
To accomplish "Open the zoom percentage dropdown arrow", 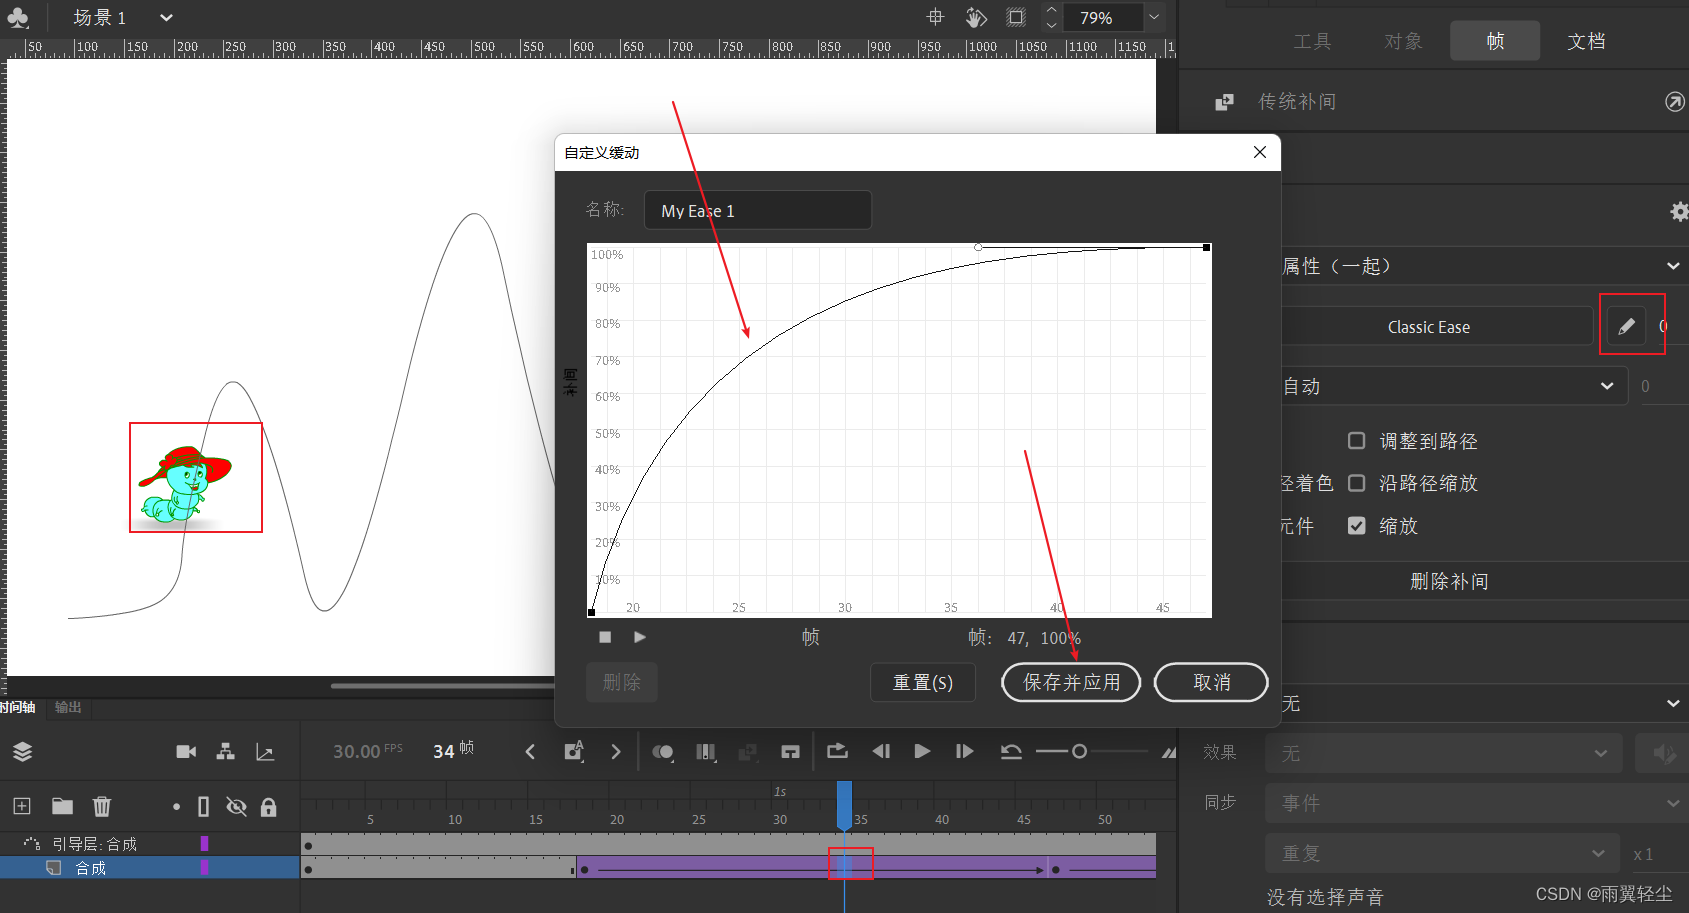I will tap(1154, 17).
